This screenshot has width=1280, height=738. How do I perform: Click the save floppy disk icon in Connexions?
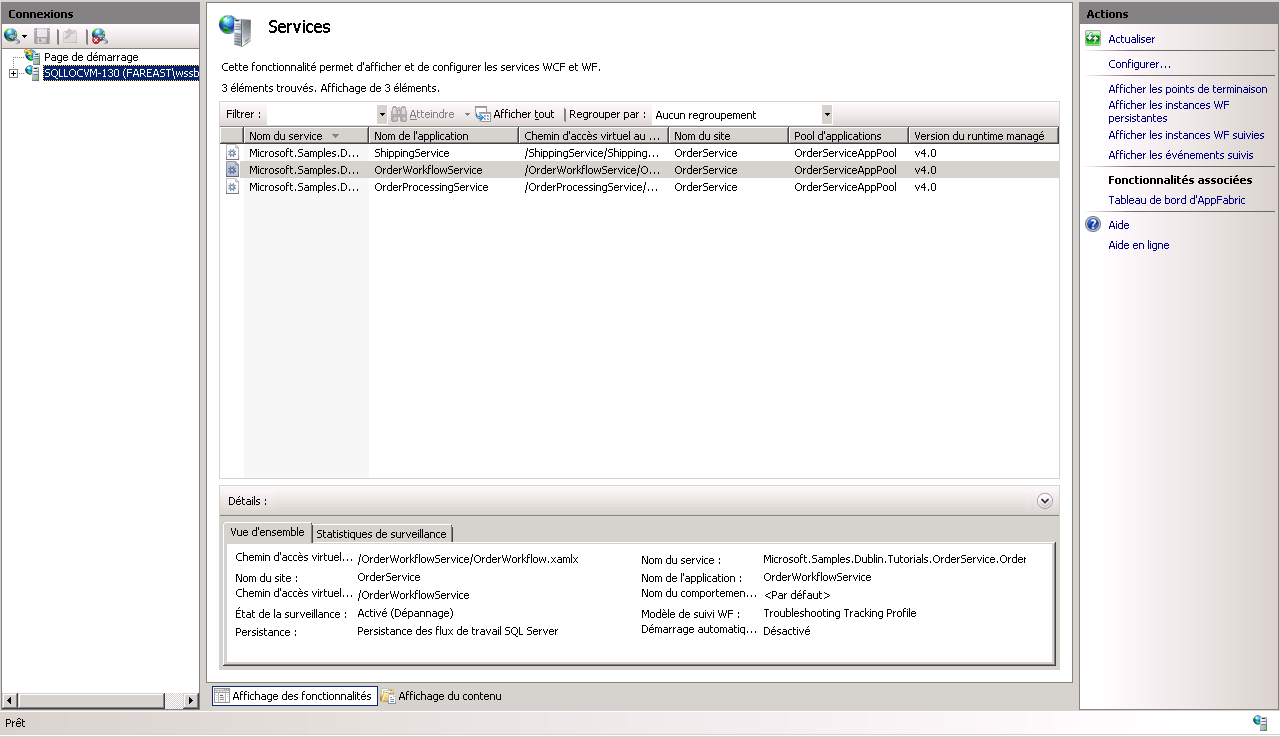click(x=42, y=36)
